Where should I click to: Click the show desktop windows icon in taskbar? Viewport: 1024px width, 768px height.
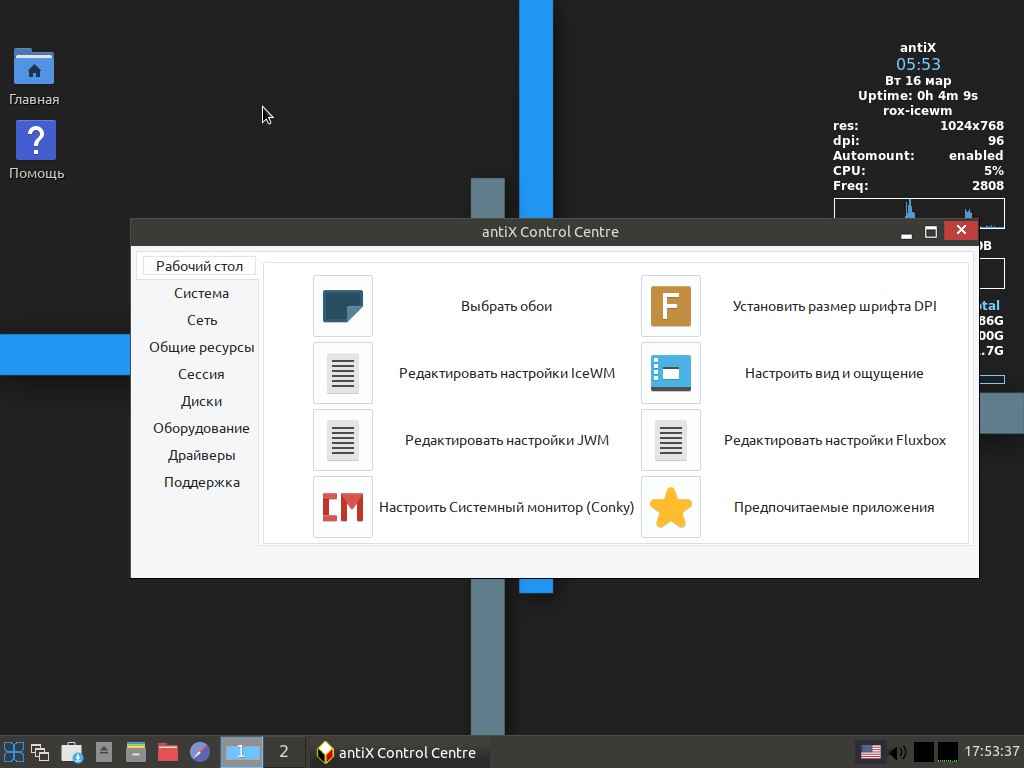tap(40, 752)
